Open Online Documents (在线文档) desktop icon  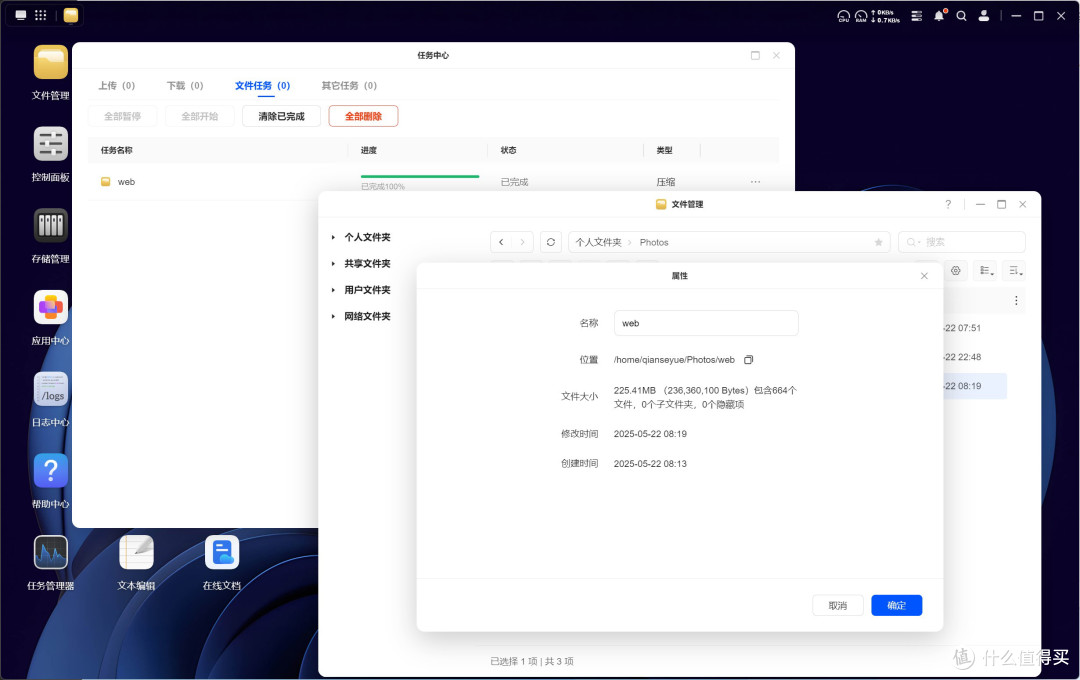222,553
